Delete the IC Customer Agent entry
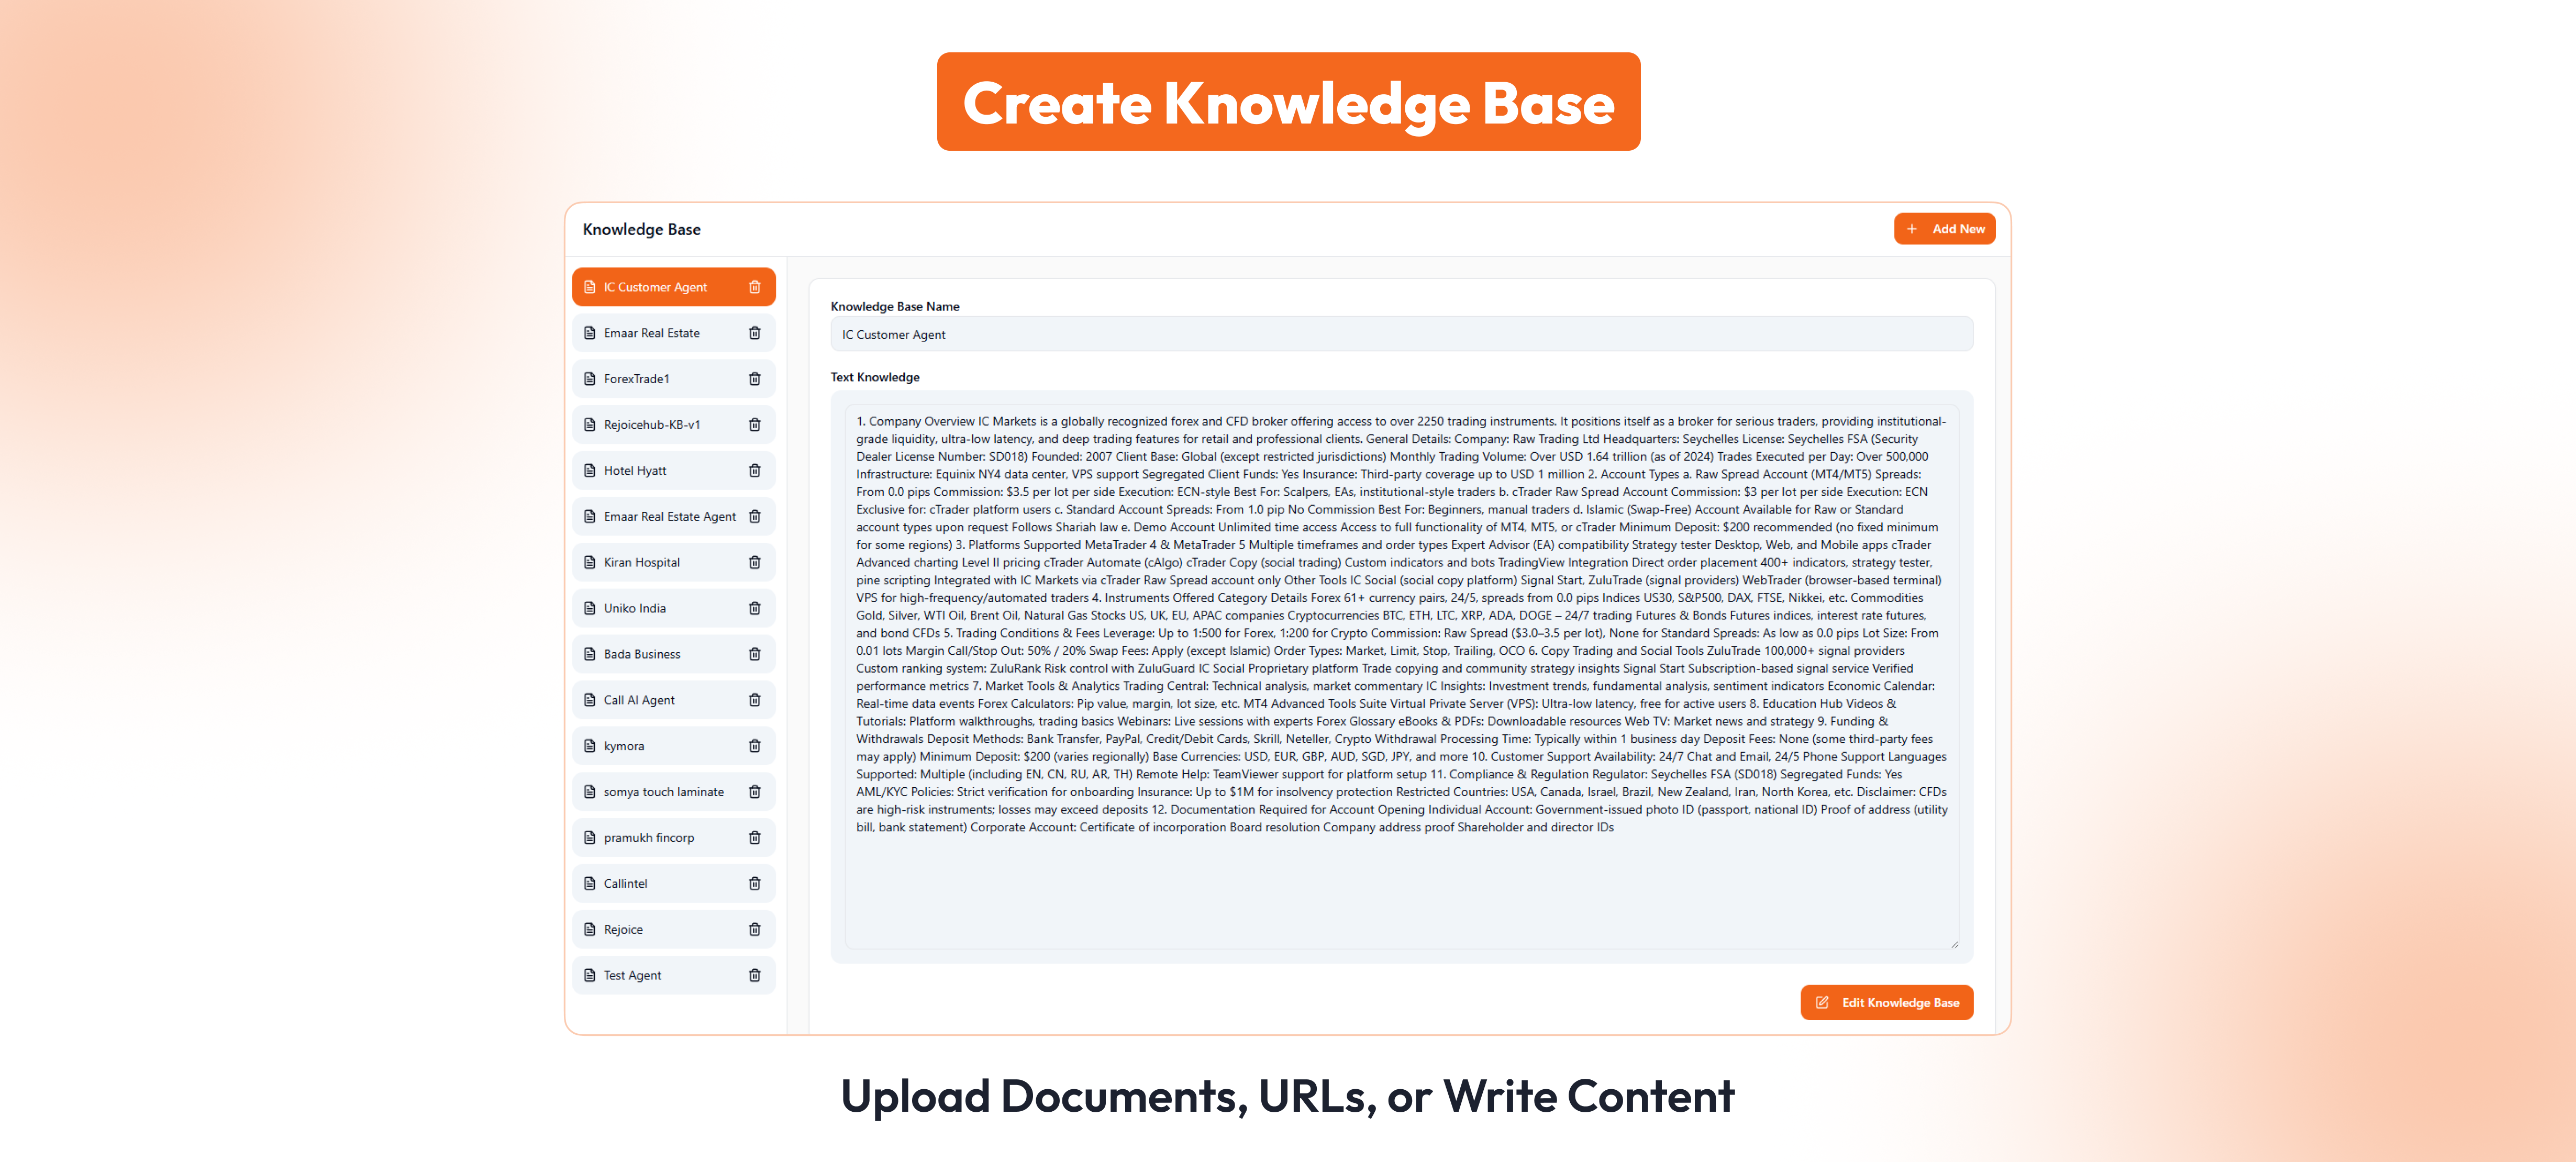The image size is (2576, 1162). pyautogui.click(x=754, y=287)
